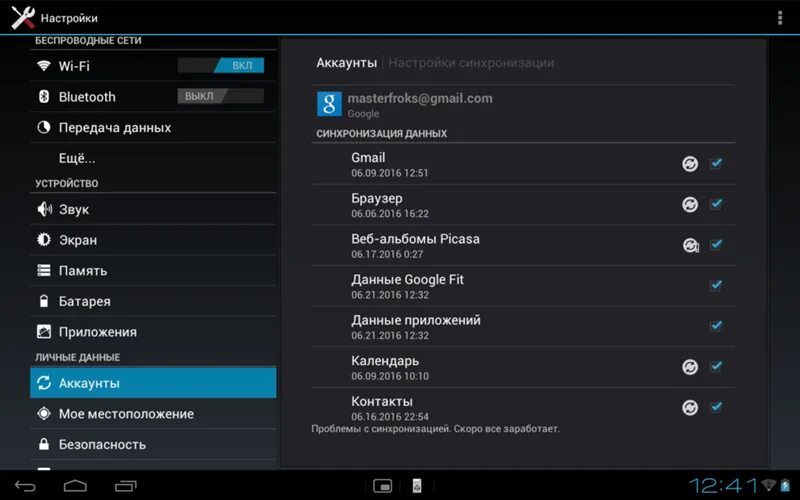Select masterfroks@gmail.com account

point(523,105)
